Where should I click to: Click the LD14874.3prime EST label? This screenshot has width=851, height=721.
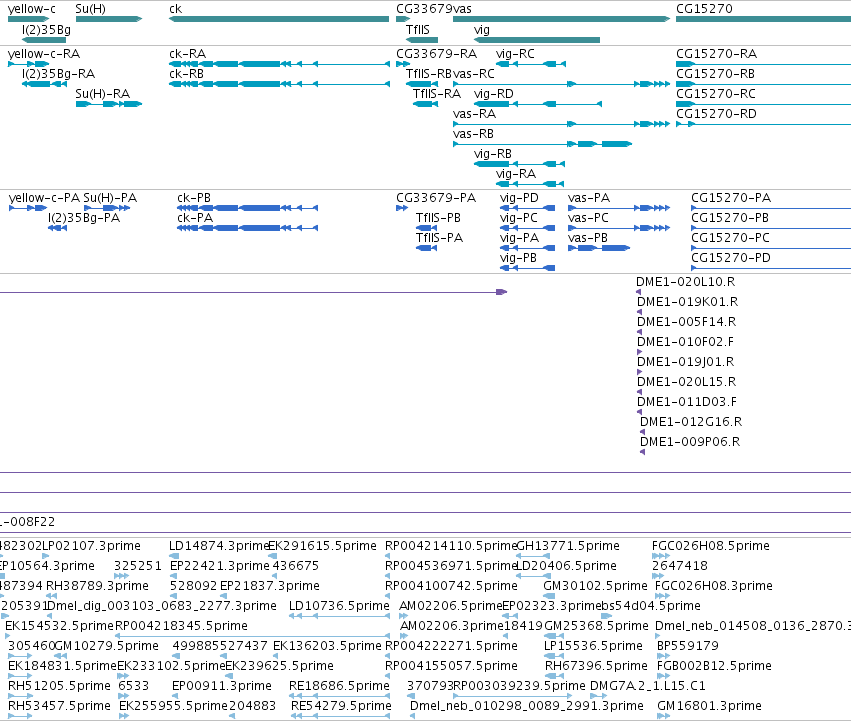[219, 546]
